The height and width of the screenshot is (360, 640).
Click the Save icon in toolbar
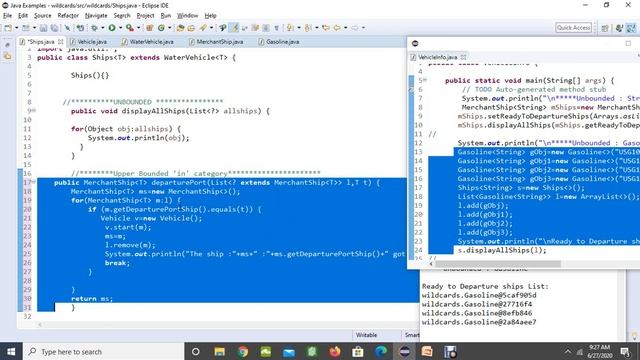coord(43,28)
